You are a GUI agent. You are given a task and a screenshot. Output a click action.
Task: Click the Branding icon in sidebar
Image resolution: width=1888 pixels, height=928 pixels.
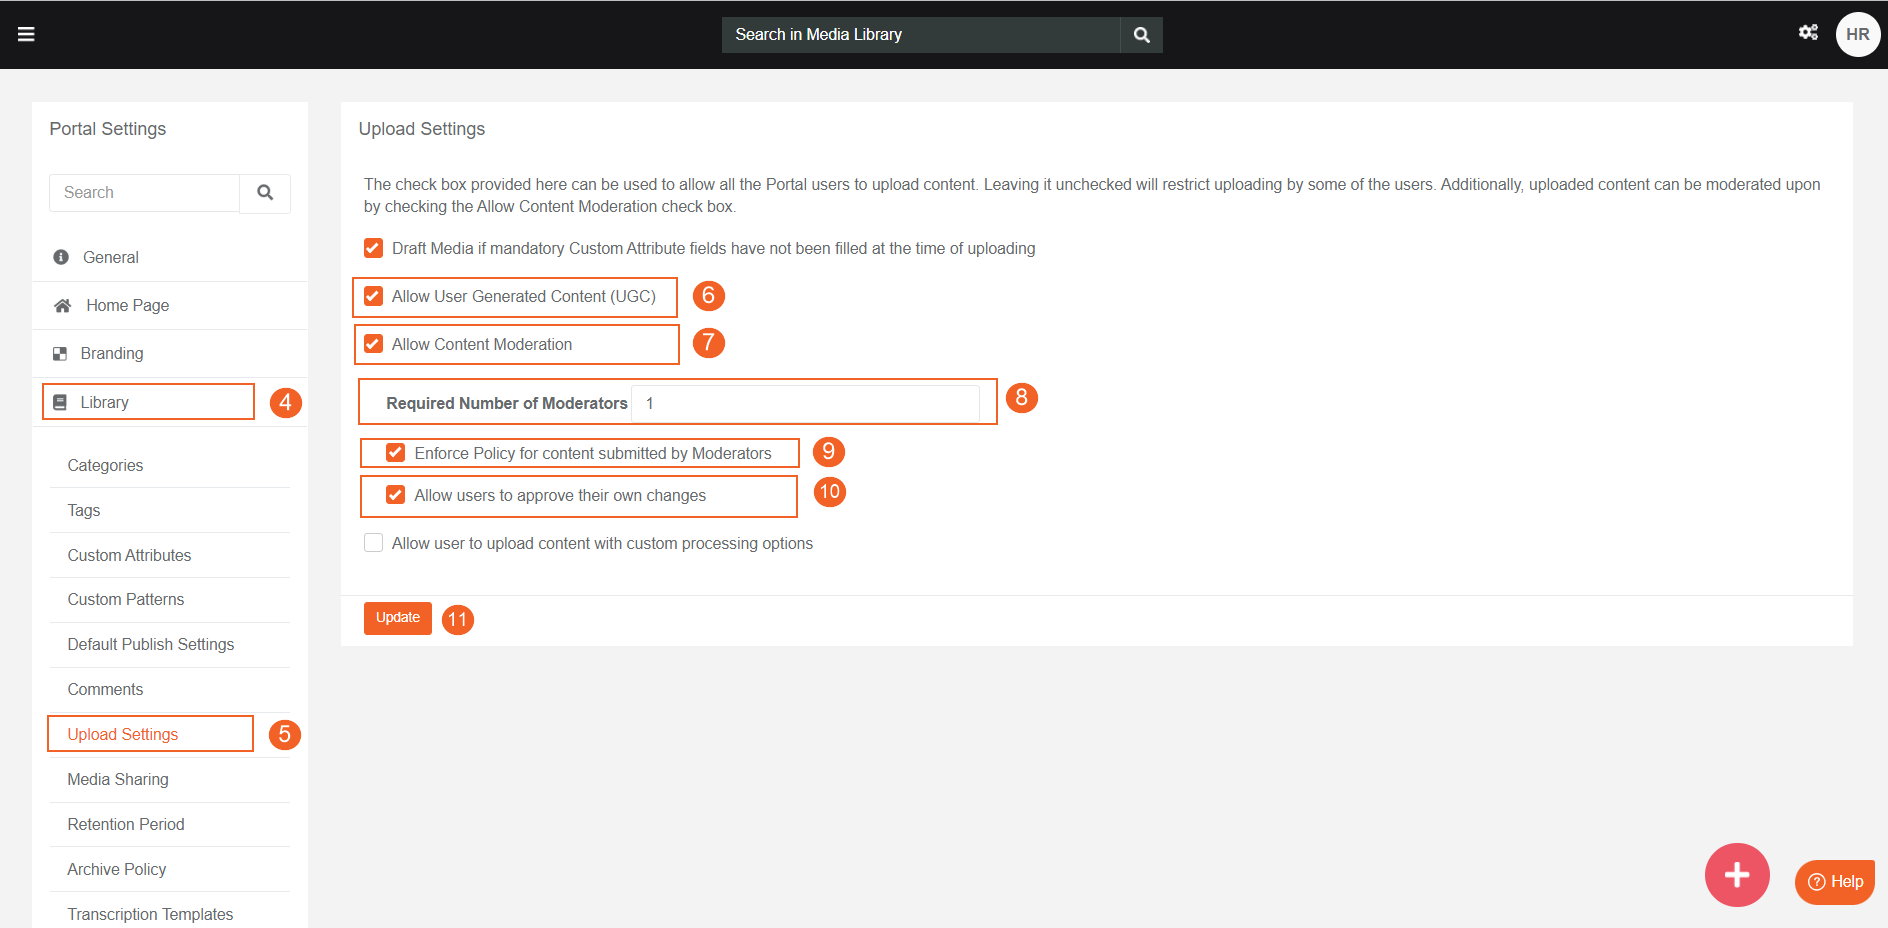pos(60,354)
